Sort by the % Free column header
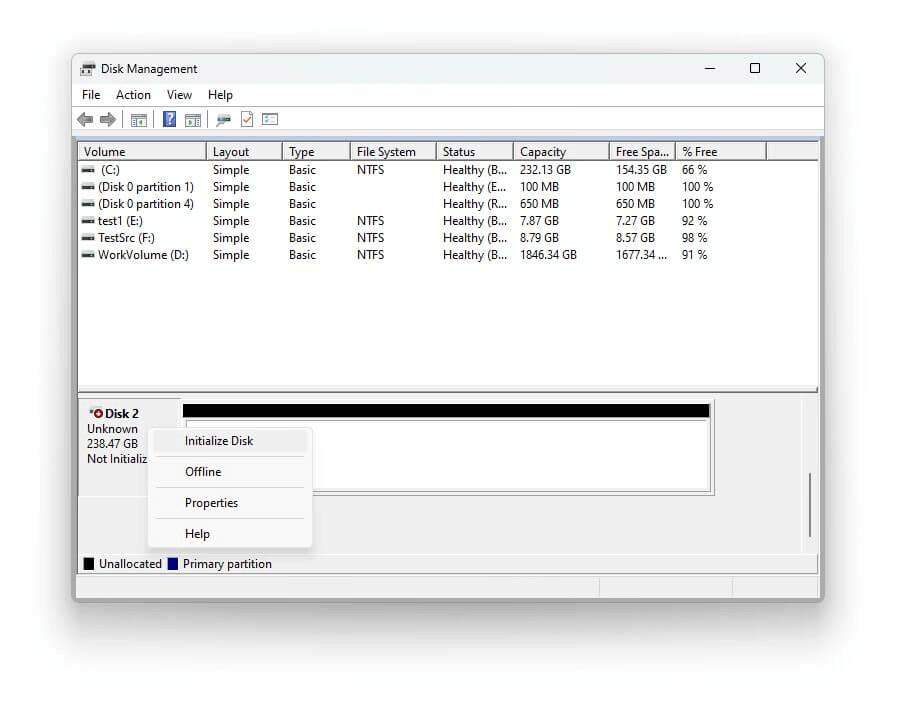Screen dimensions: 922x702 point(721,152)
